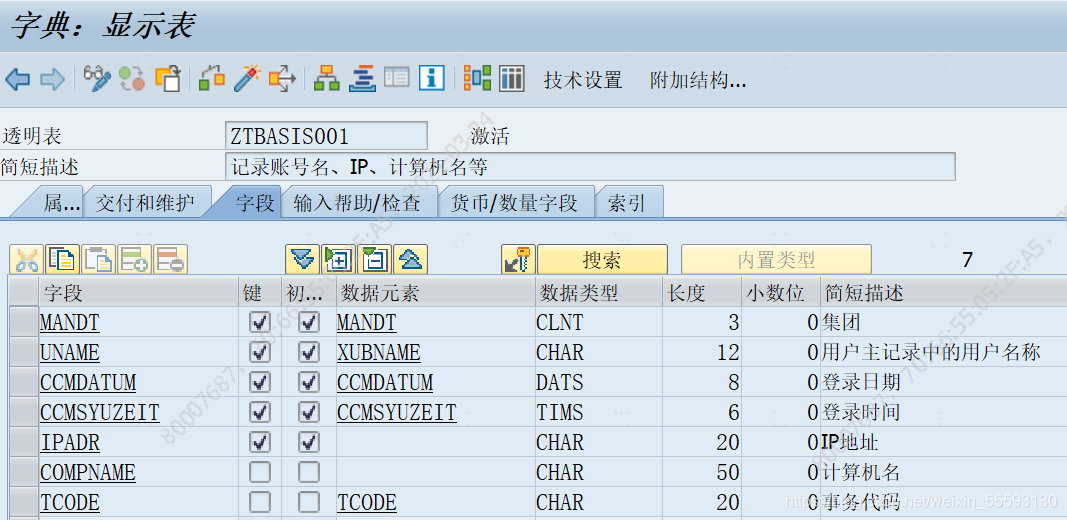Toggle the key checkbox for CCMSYUZEIT

(259, 412)
